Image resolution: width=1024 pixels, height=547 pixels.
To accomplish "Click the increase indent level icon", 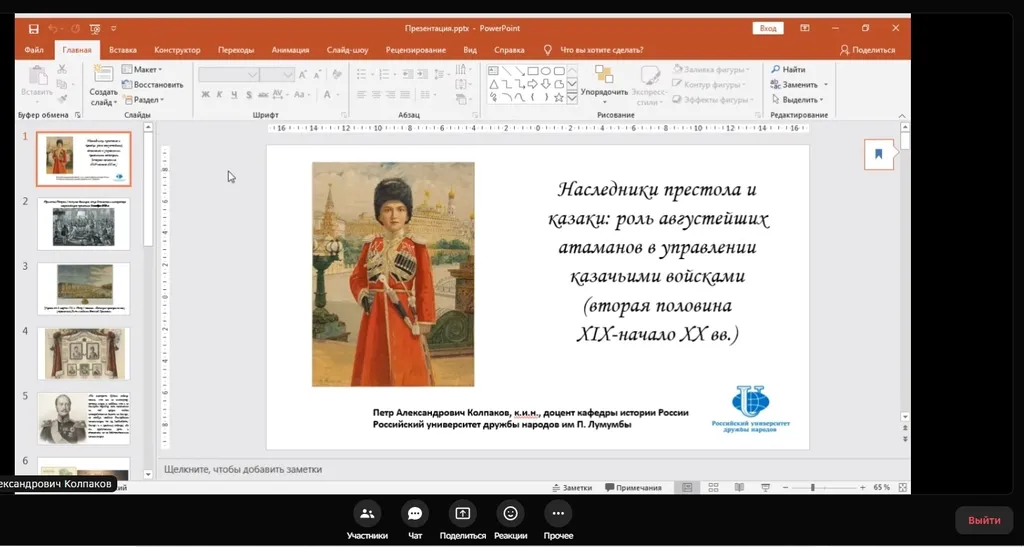I will [423, 74].
